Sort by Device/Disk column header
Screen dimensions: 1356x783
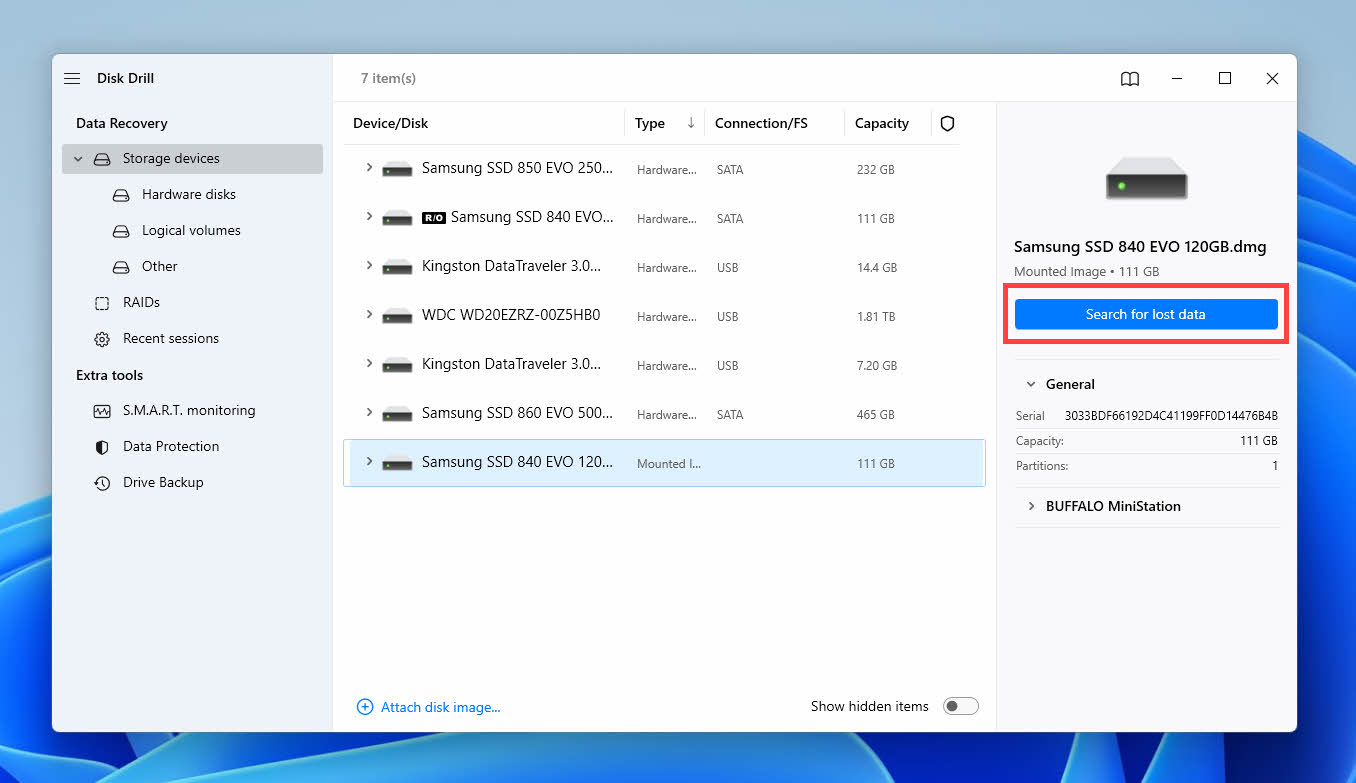390,123
